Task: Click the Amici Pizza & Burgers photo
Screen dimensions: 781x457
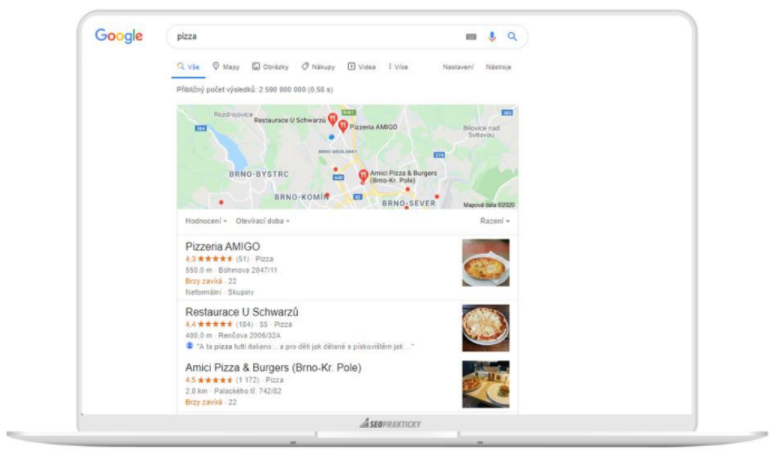Action: (486, 384)
